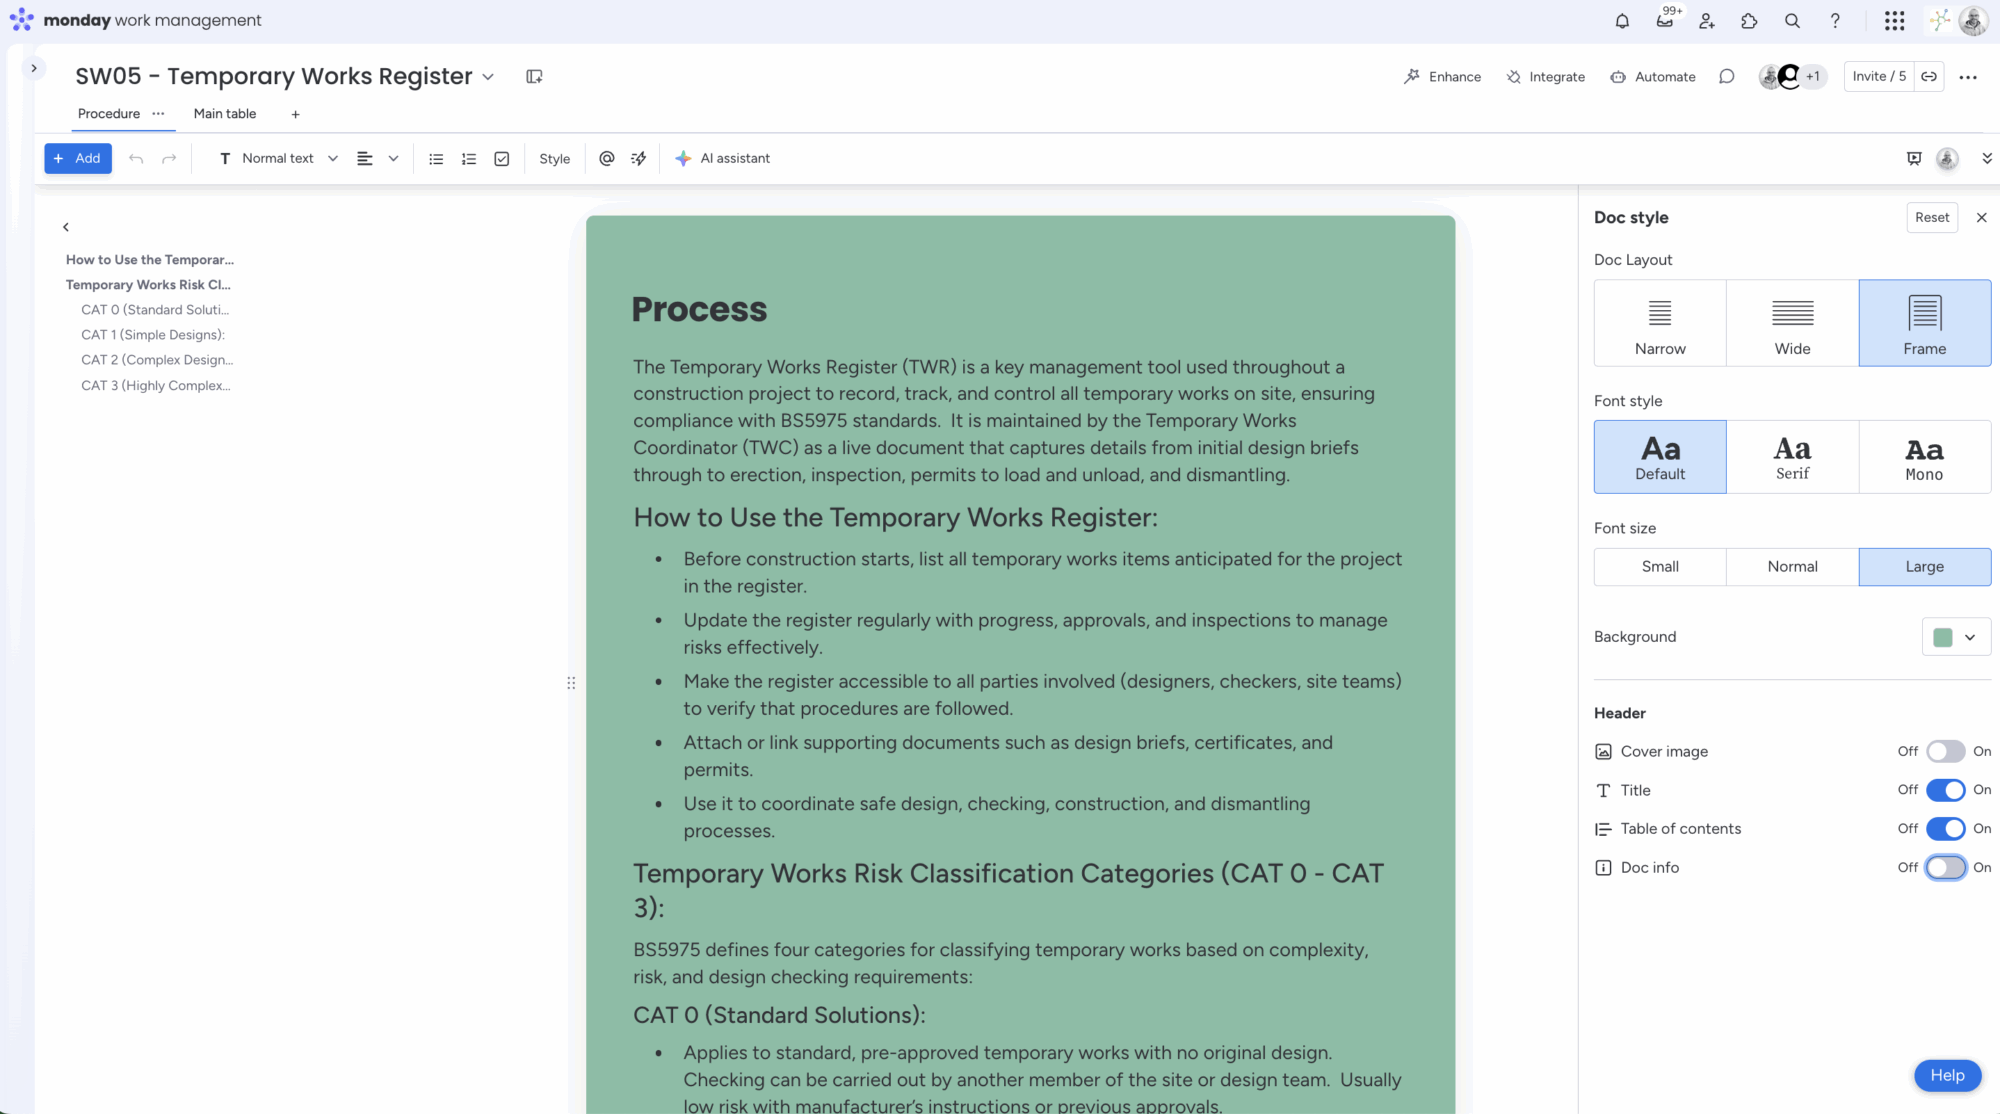
Task: Expand the collapsed left sidebar arrow
Action: (x=34, y=68)
